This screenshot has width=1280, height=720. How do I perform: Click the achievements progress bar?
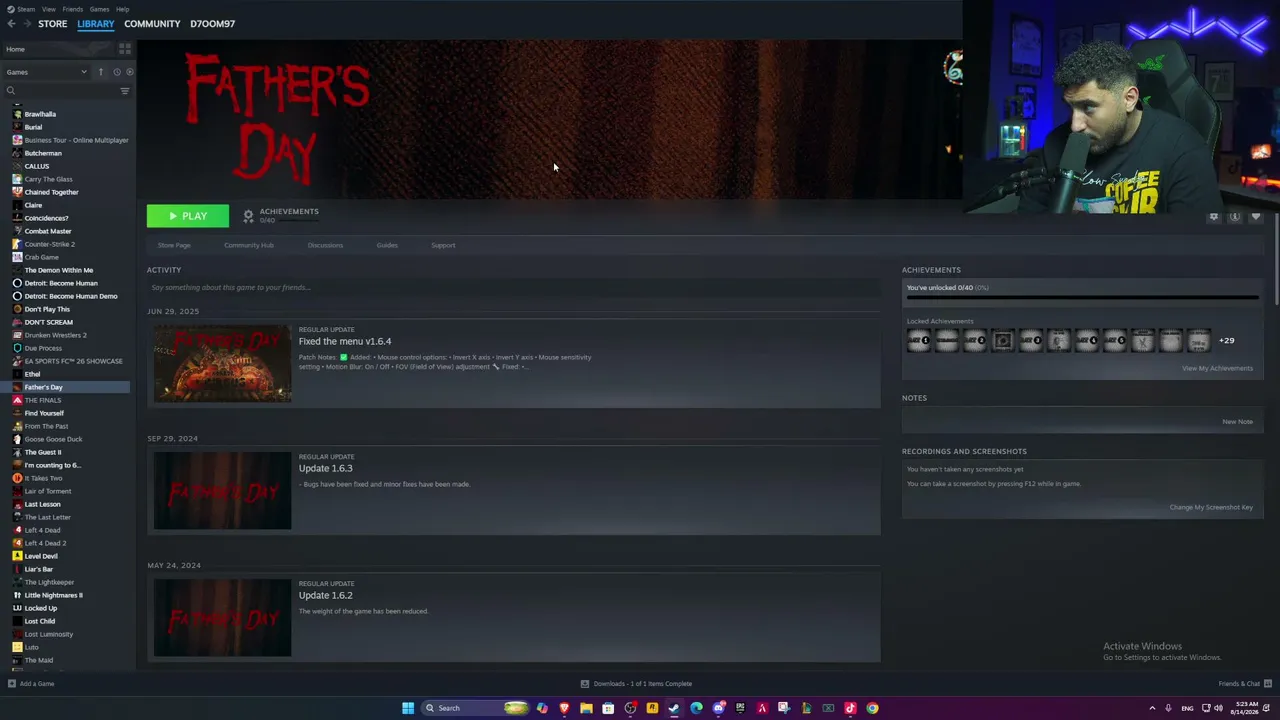(1082, 297)
